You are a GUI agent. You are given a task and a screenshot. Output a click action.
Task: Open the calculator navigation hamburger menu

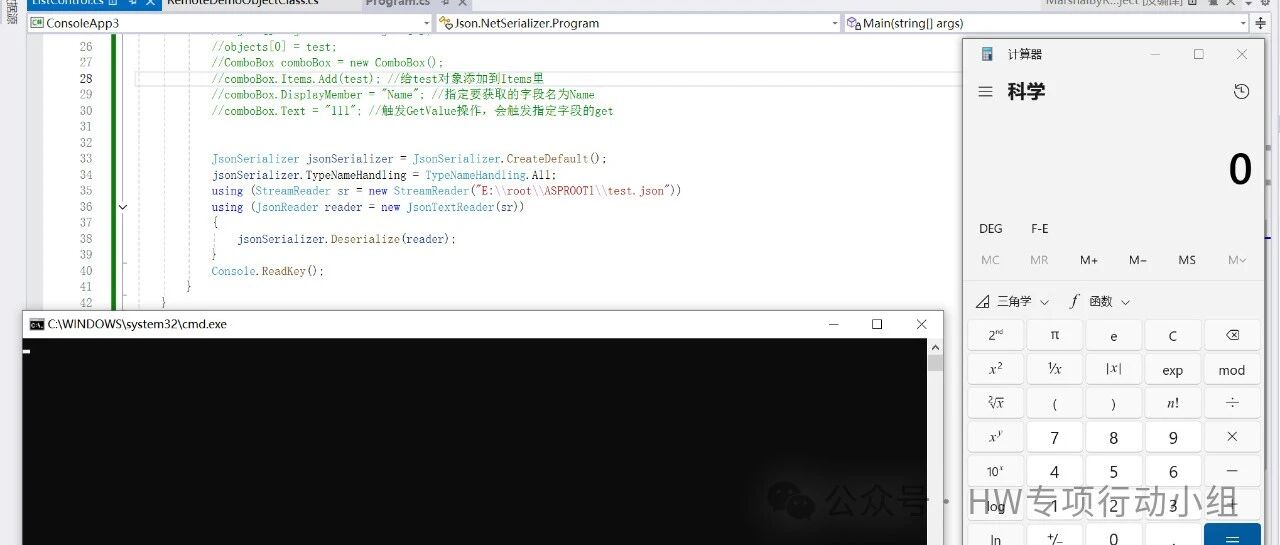(986, 91)
